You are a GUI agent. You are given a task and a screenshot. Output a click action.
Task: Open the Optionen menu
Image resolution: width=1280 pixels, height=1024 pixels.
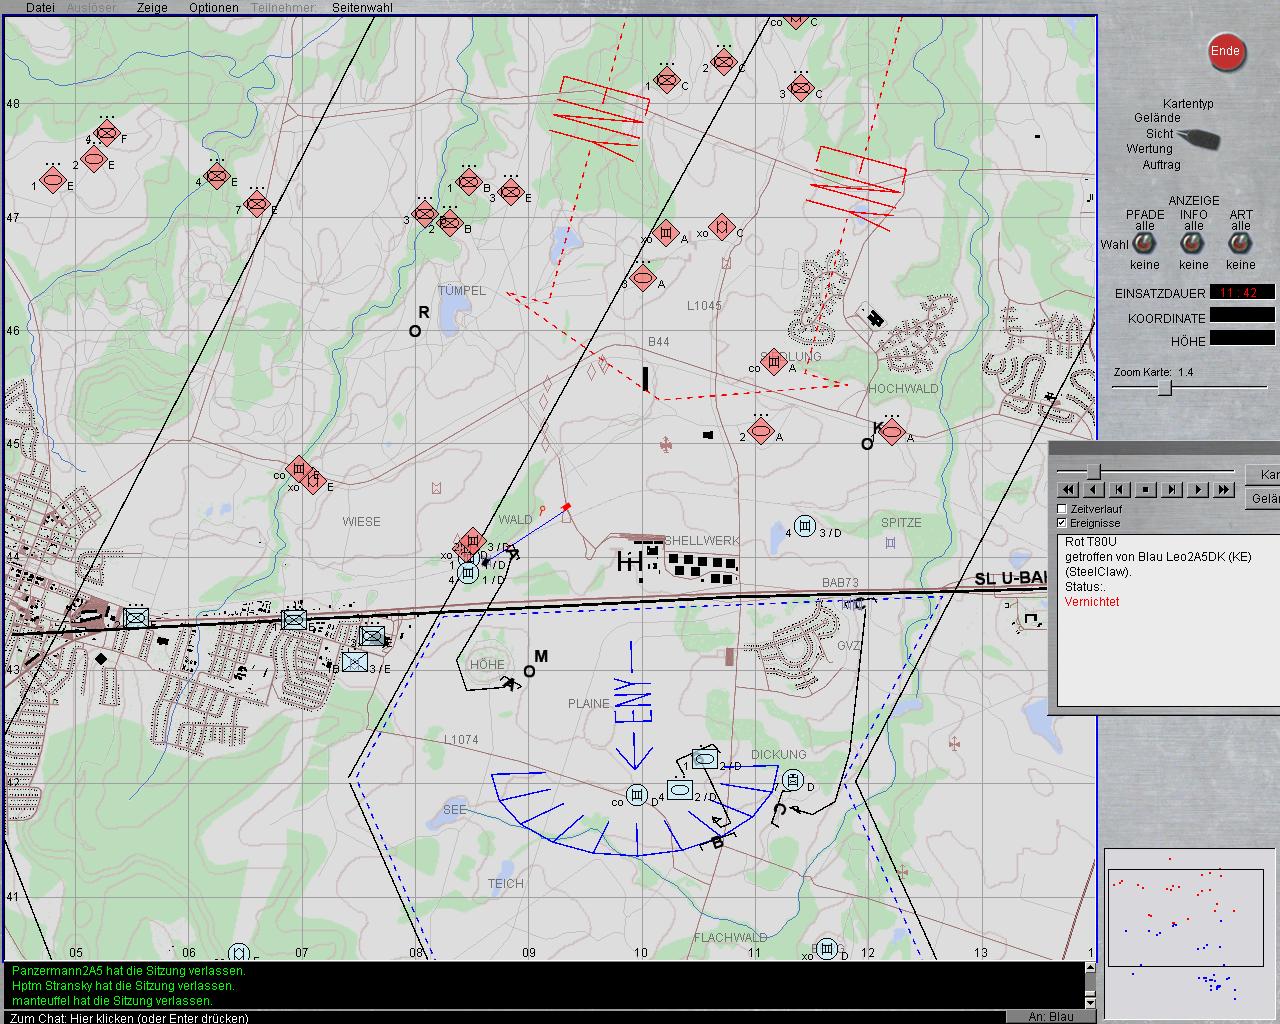[213, 7]
